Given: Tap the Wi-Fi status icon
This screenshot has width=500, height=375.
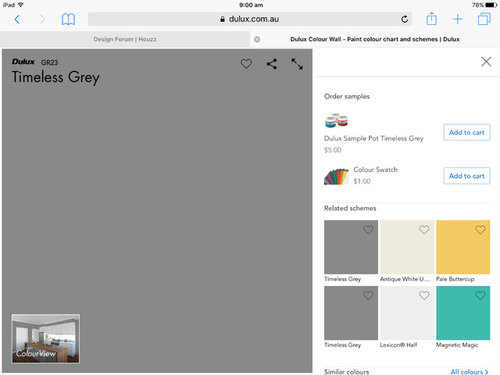Looking at the screenshot, I should coord(21,5).
